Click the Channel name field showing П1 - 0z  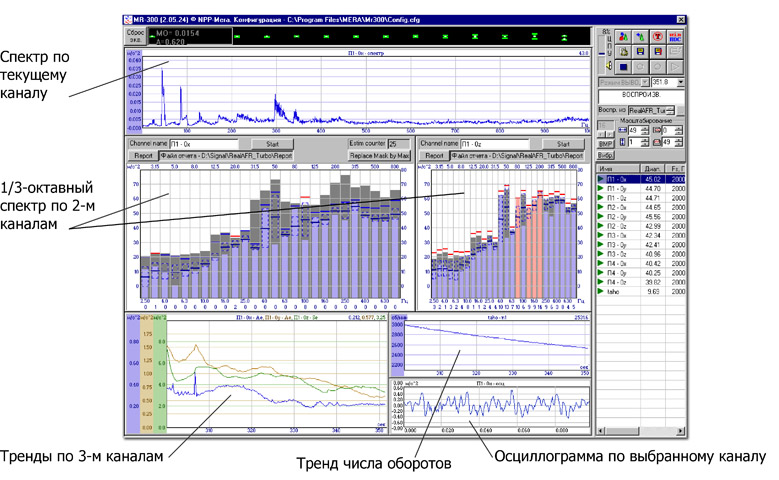(479, 144)
